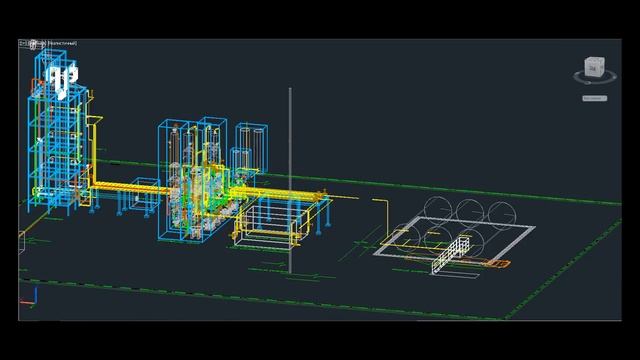Click the UCS axis icon
The image size is (640, 360).
29,297
